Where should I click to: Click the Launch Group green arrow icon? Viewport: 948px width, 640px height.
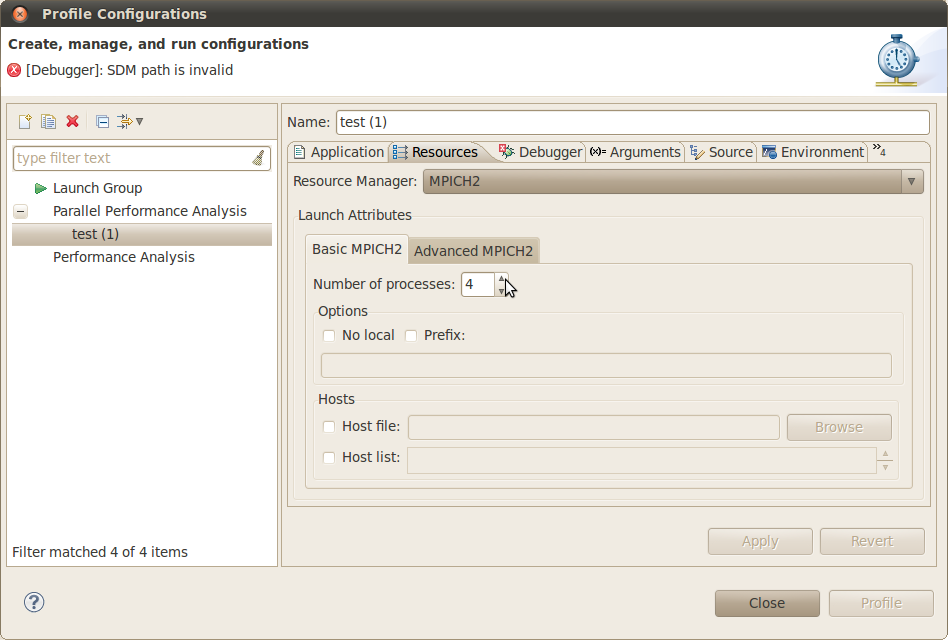point(41,189)
